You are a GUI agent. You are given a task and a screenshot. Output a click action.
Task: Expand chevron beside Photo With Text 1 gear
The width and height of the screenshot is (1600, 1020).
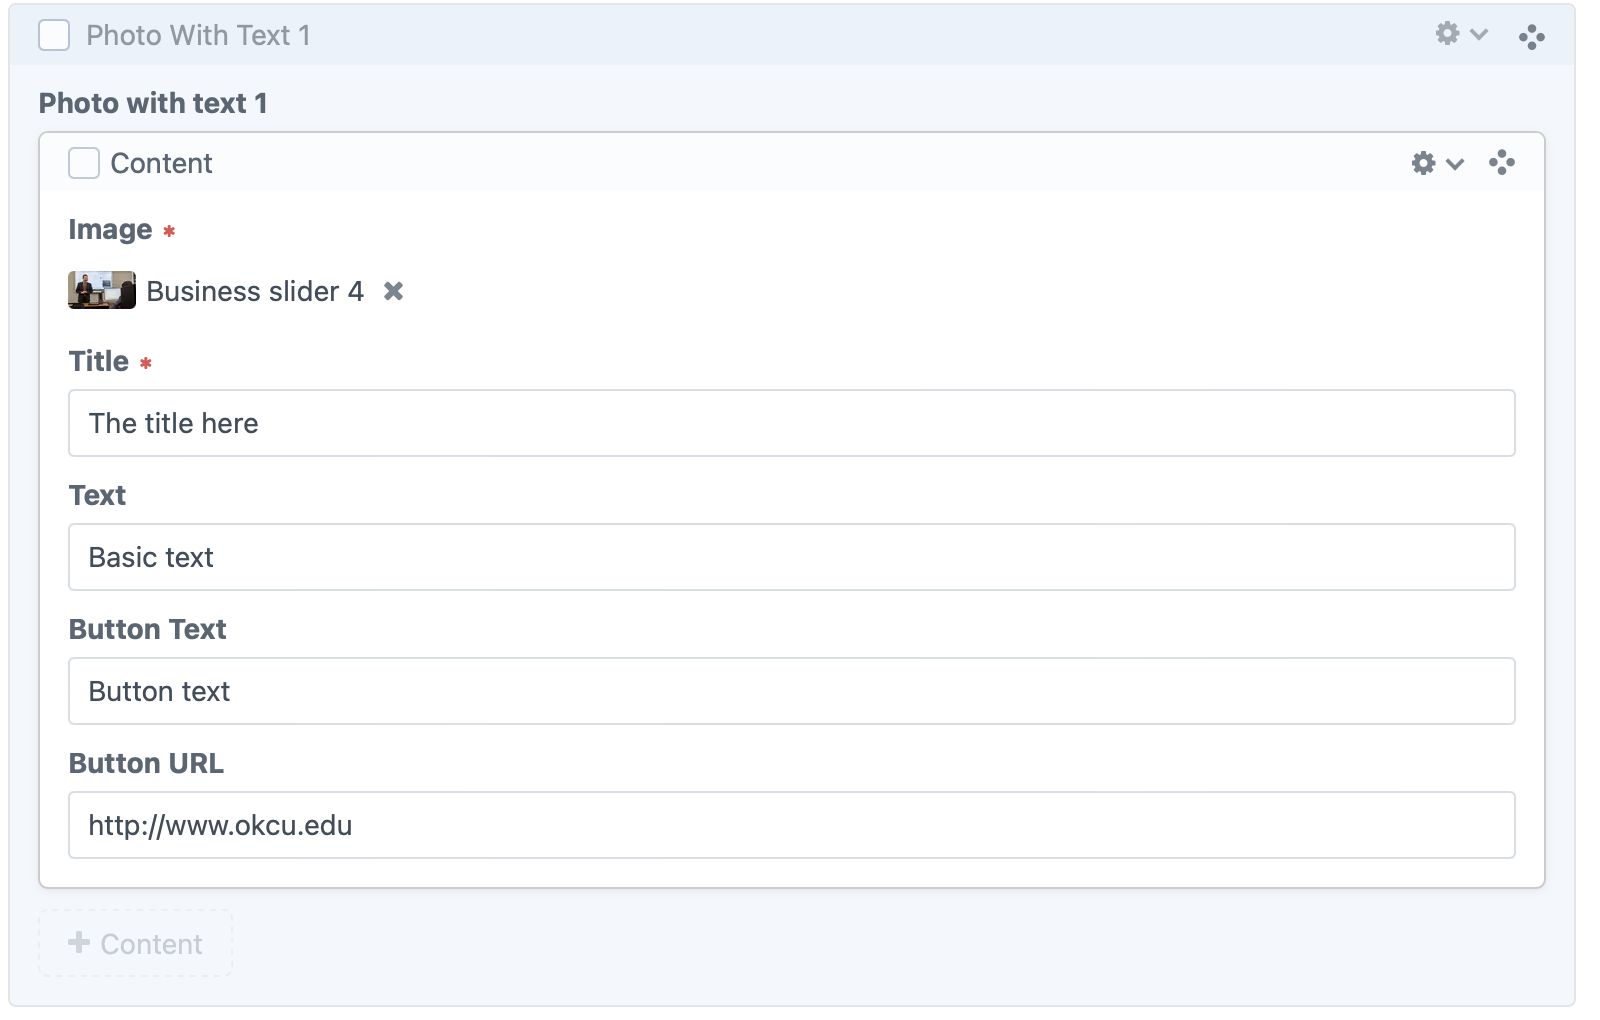[1479, 35]
